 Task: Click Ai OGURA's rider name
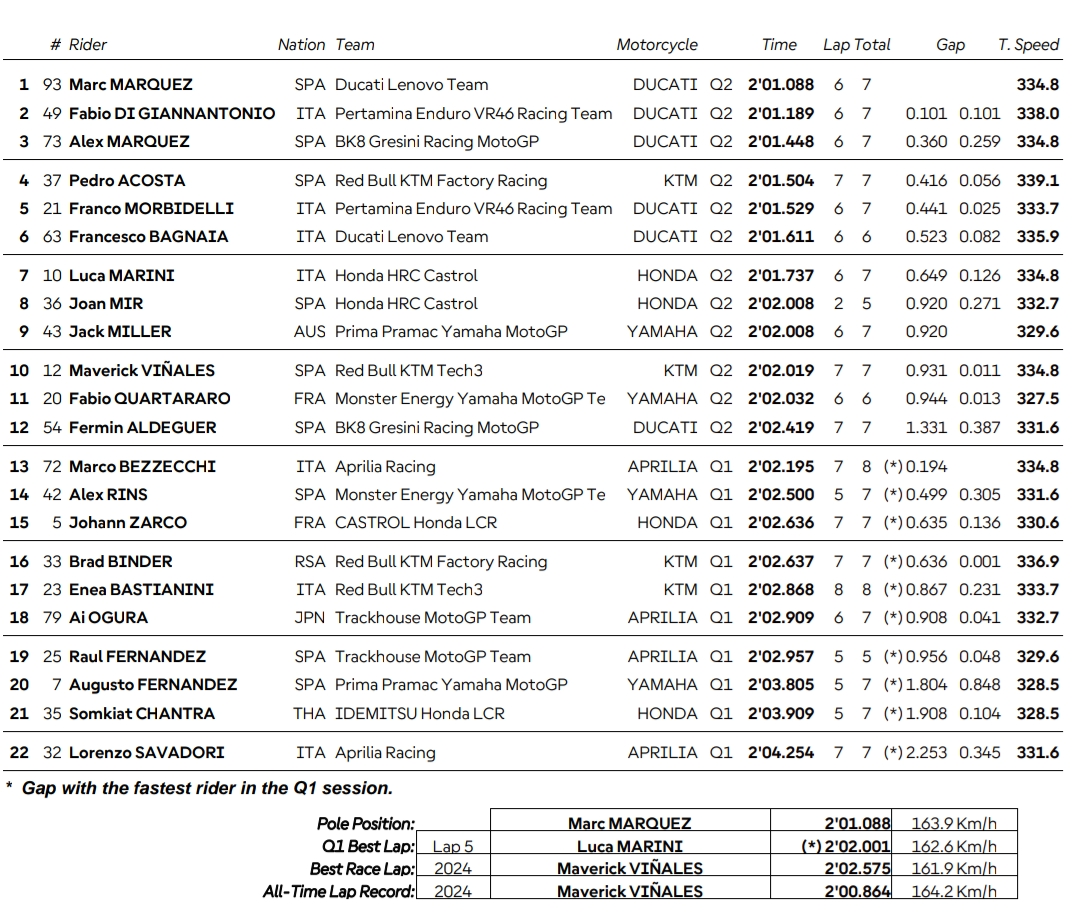click(x=108, y=618)
